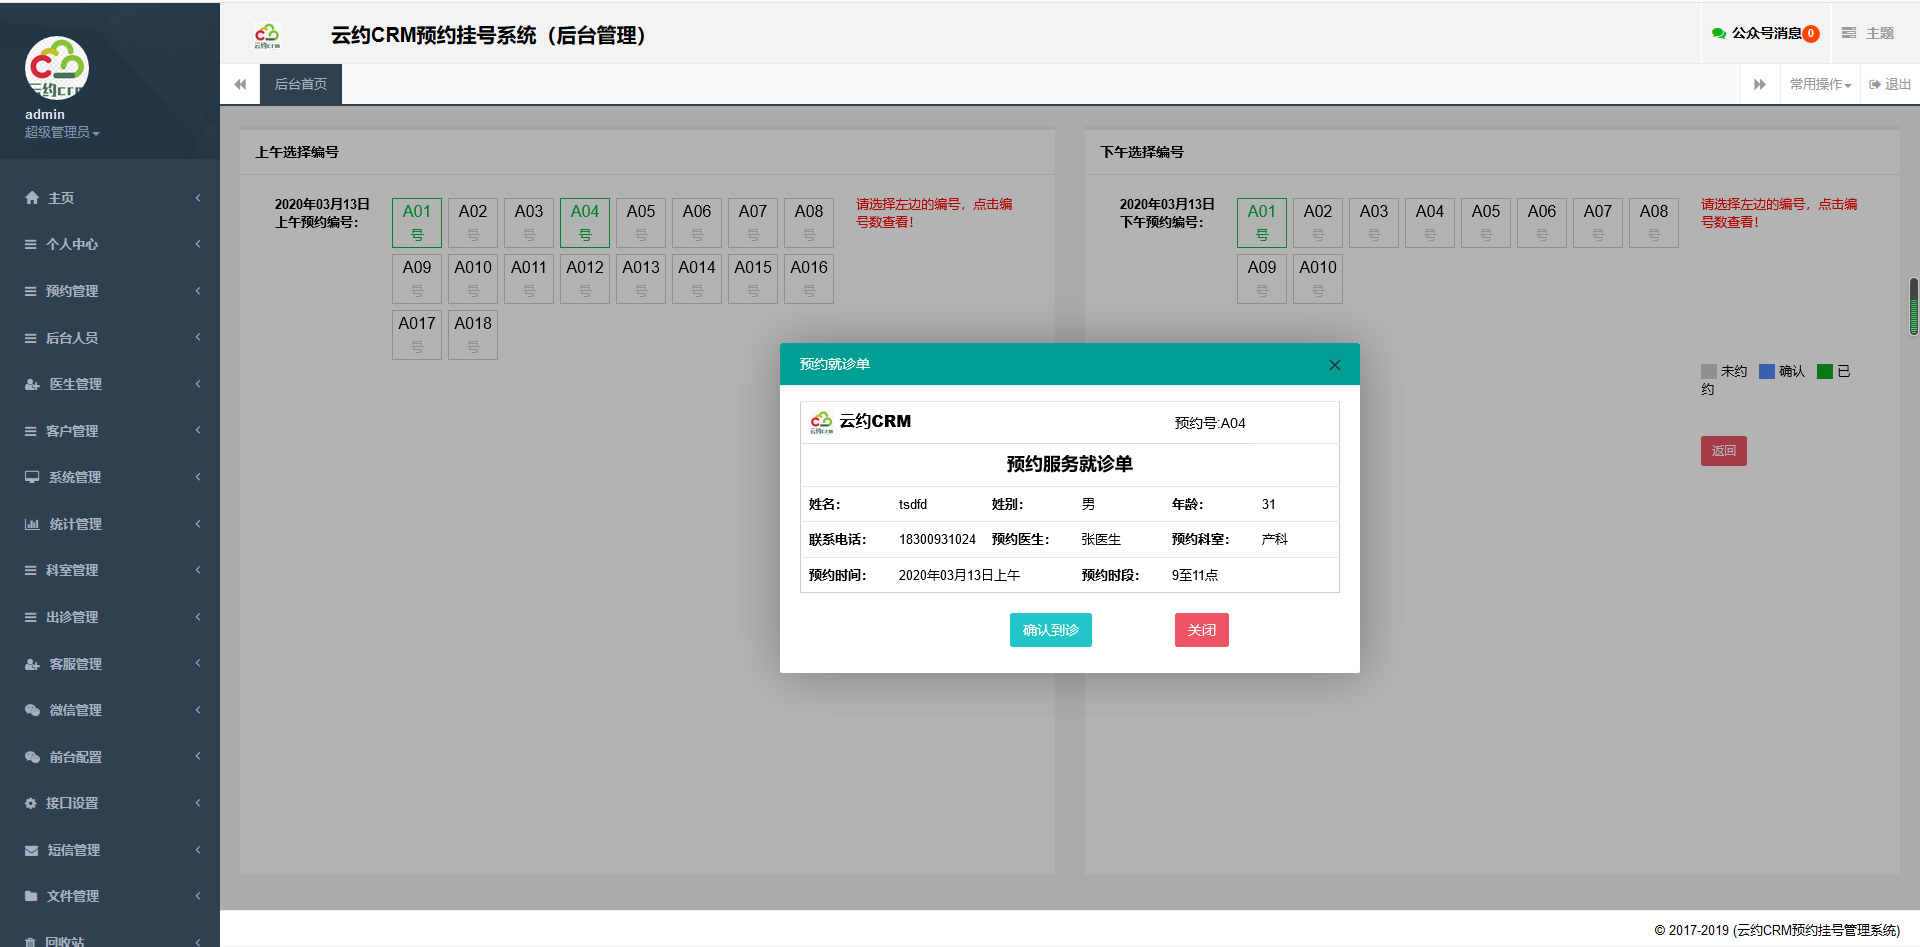Select afternoon slot A010
The width and height of the screenshot is (1920, 947).
(1318, 278)
